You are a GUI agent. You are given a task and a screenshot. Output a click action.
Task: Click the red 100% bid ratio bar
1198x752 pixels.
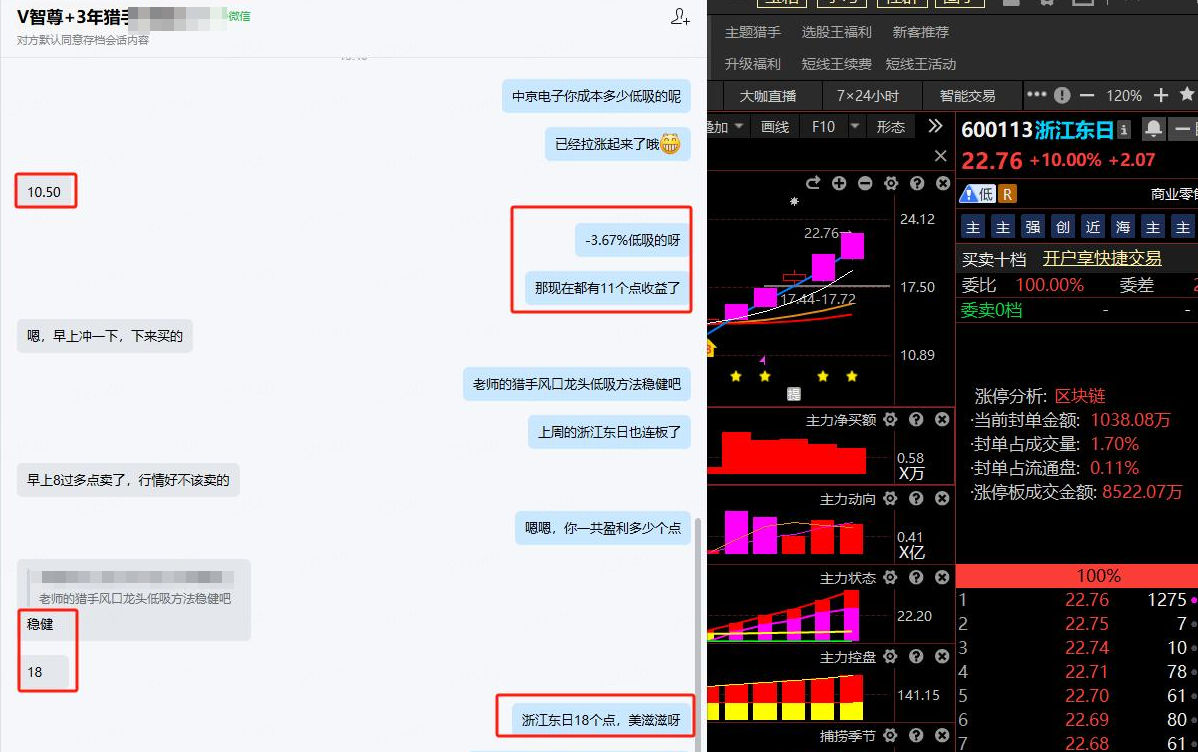(1077, 575)
